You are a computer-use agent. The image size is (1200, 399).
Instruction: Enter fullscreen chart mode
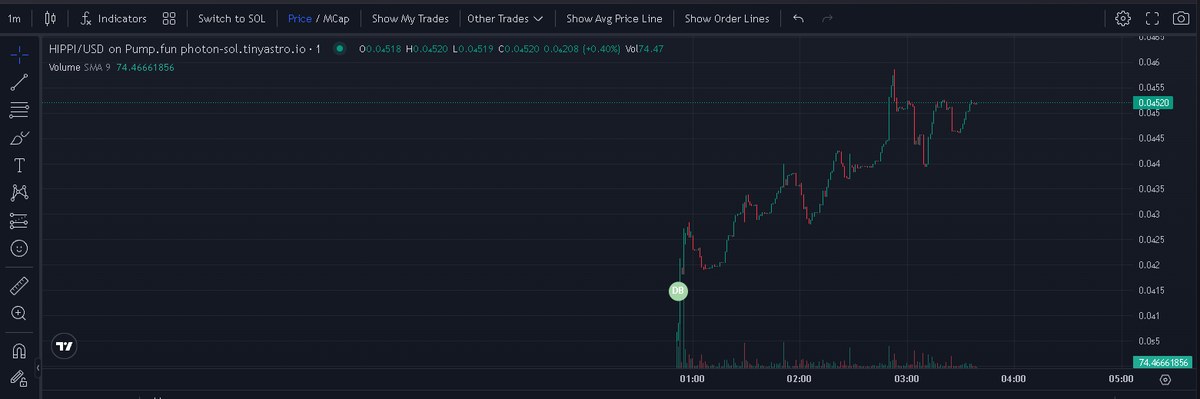tap(1152, 18)
